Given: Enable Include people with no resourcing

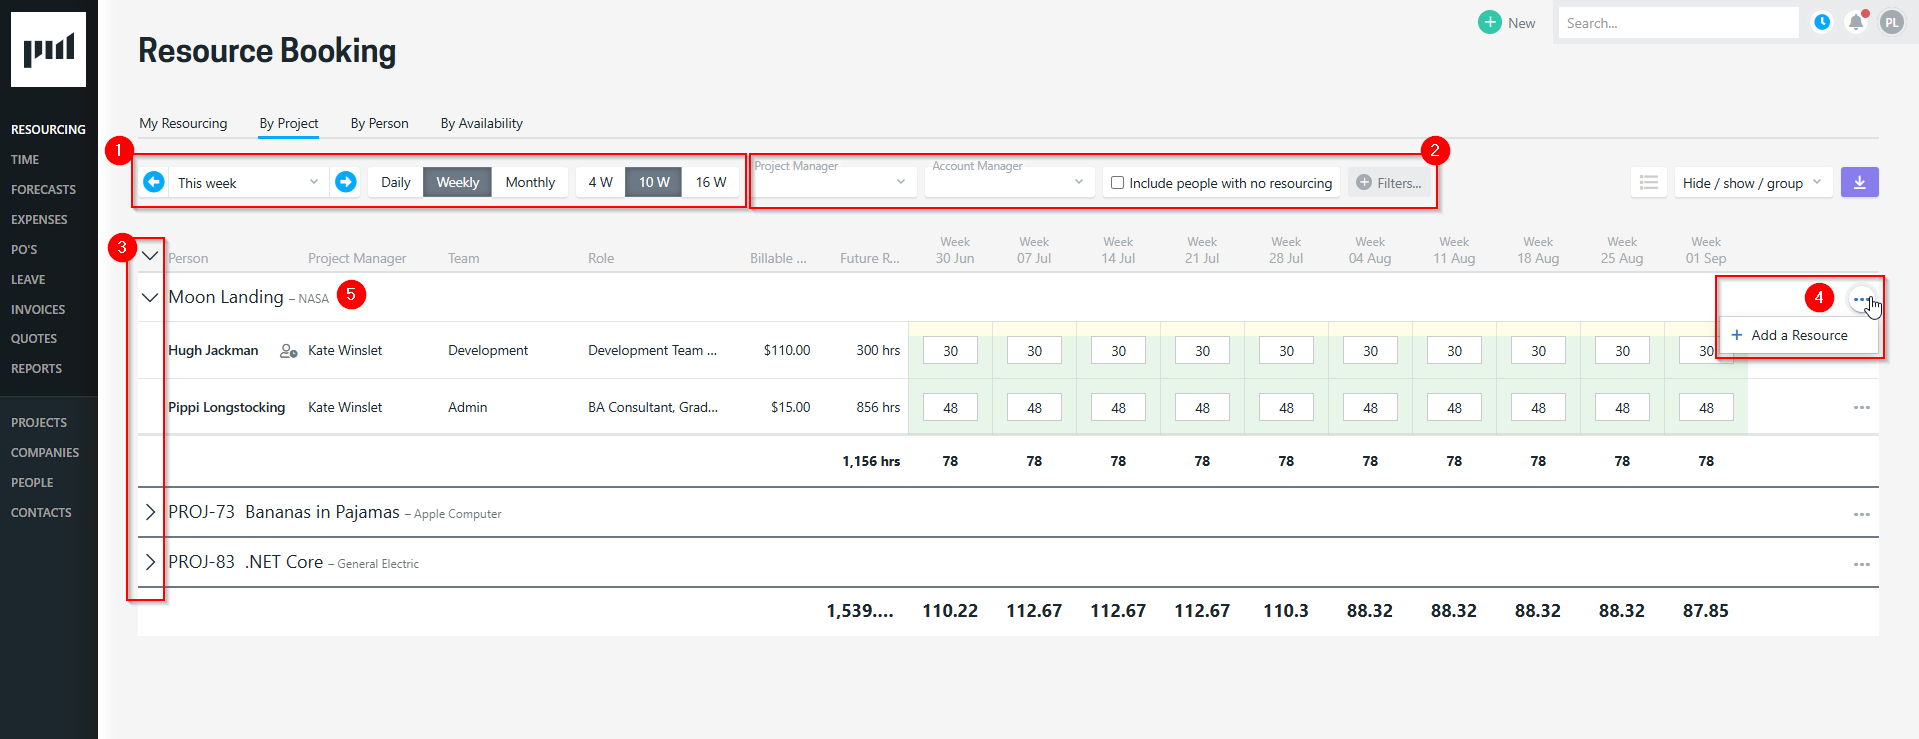Looking at the screenshot, I should click(x=1118, y=183).
